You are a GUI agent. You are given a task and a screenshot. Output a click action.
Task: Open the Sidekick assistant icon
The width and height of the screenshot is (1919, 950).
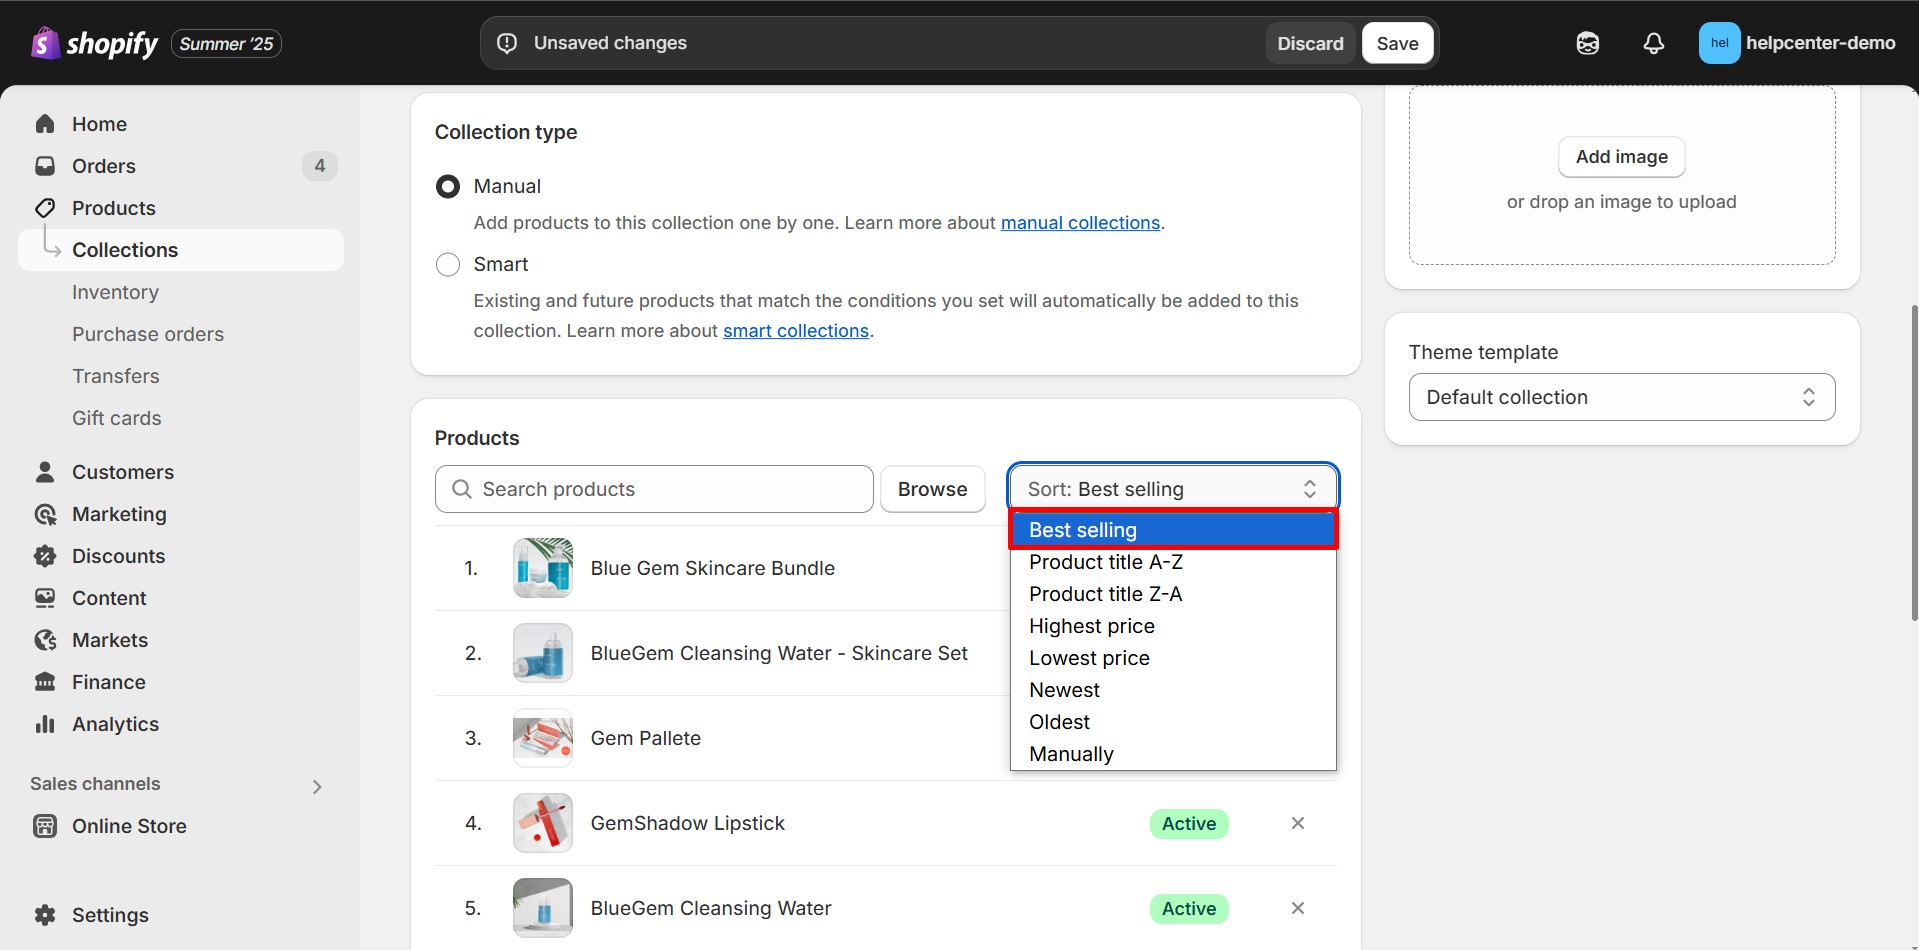[x=1587, y=43]
